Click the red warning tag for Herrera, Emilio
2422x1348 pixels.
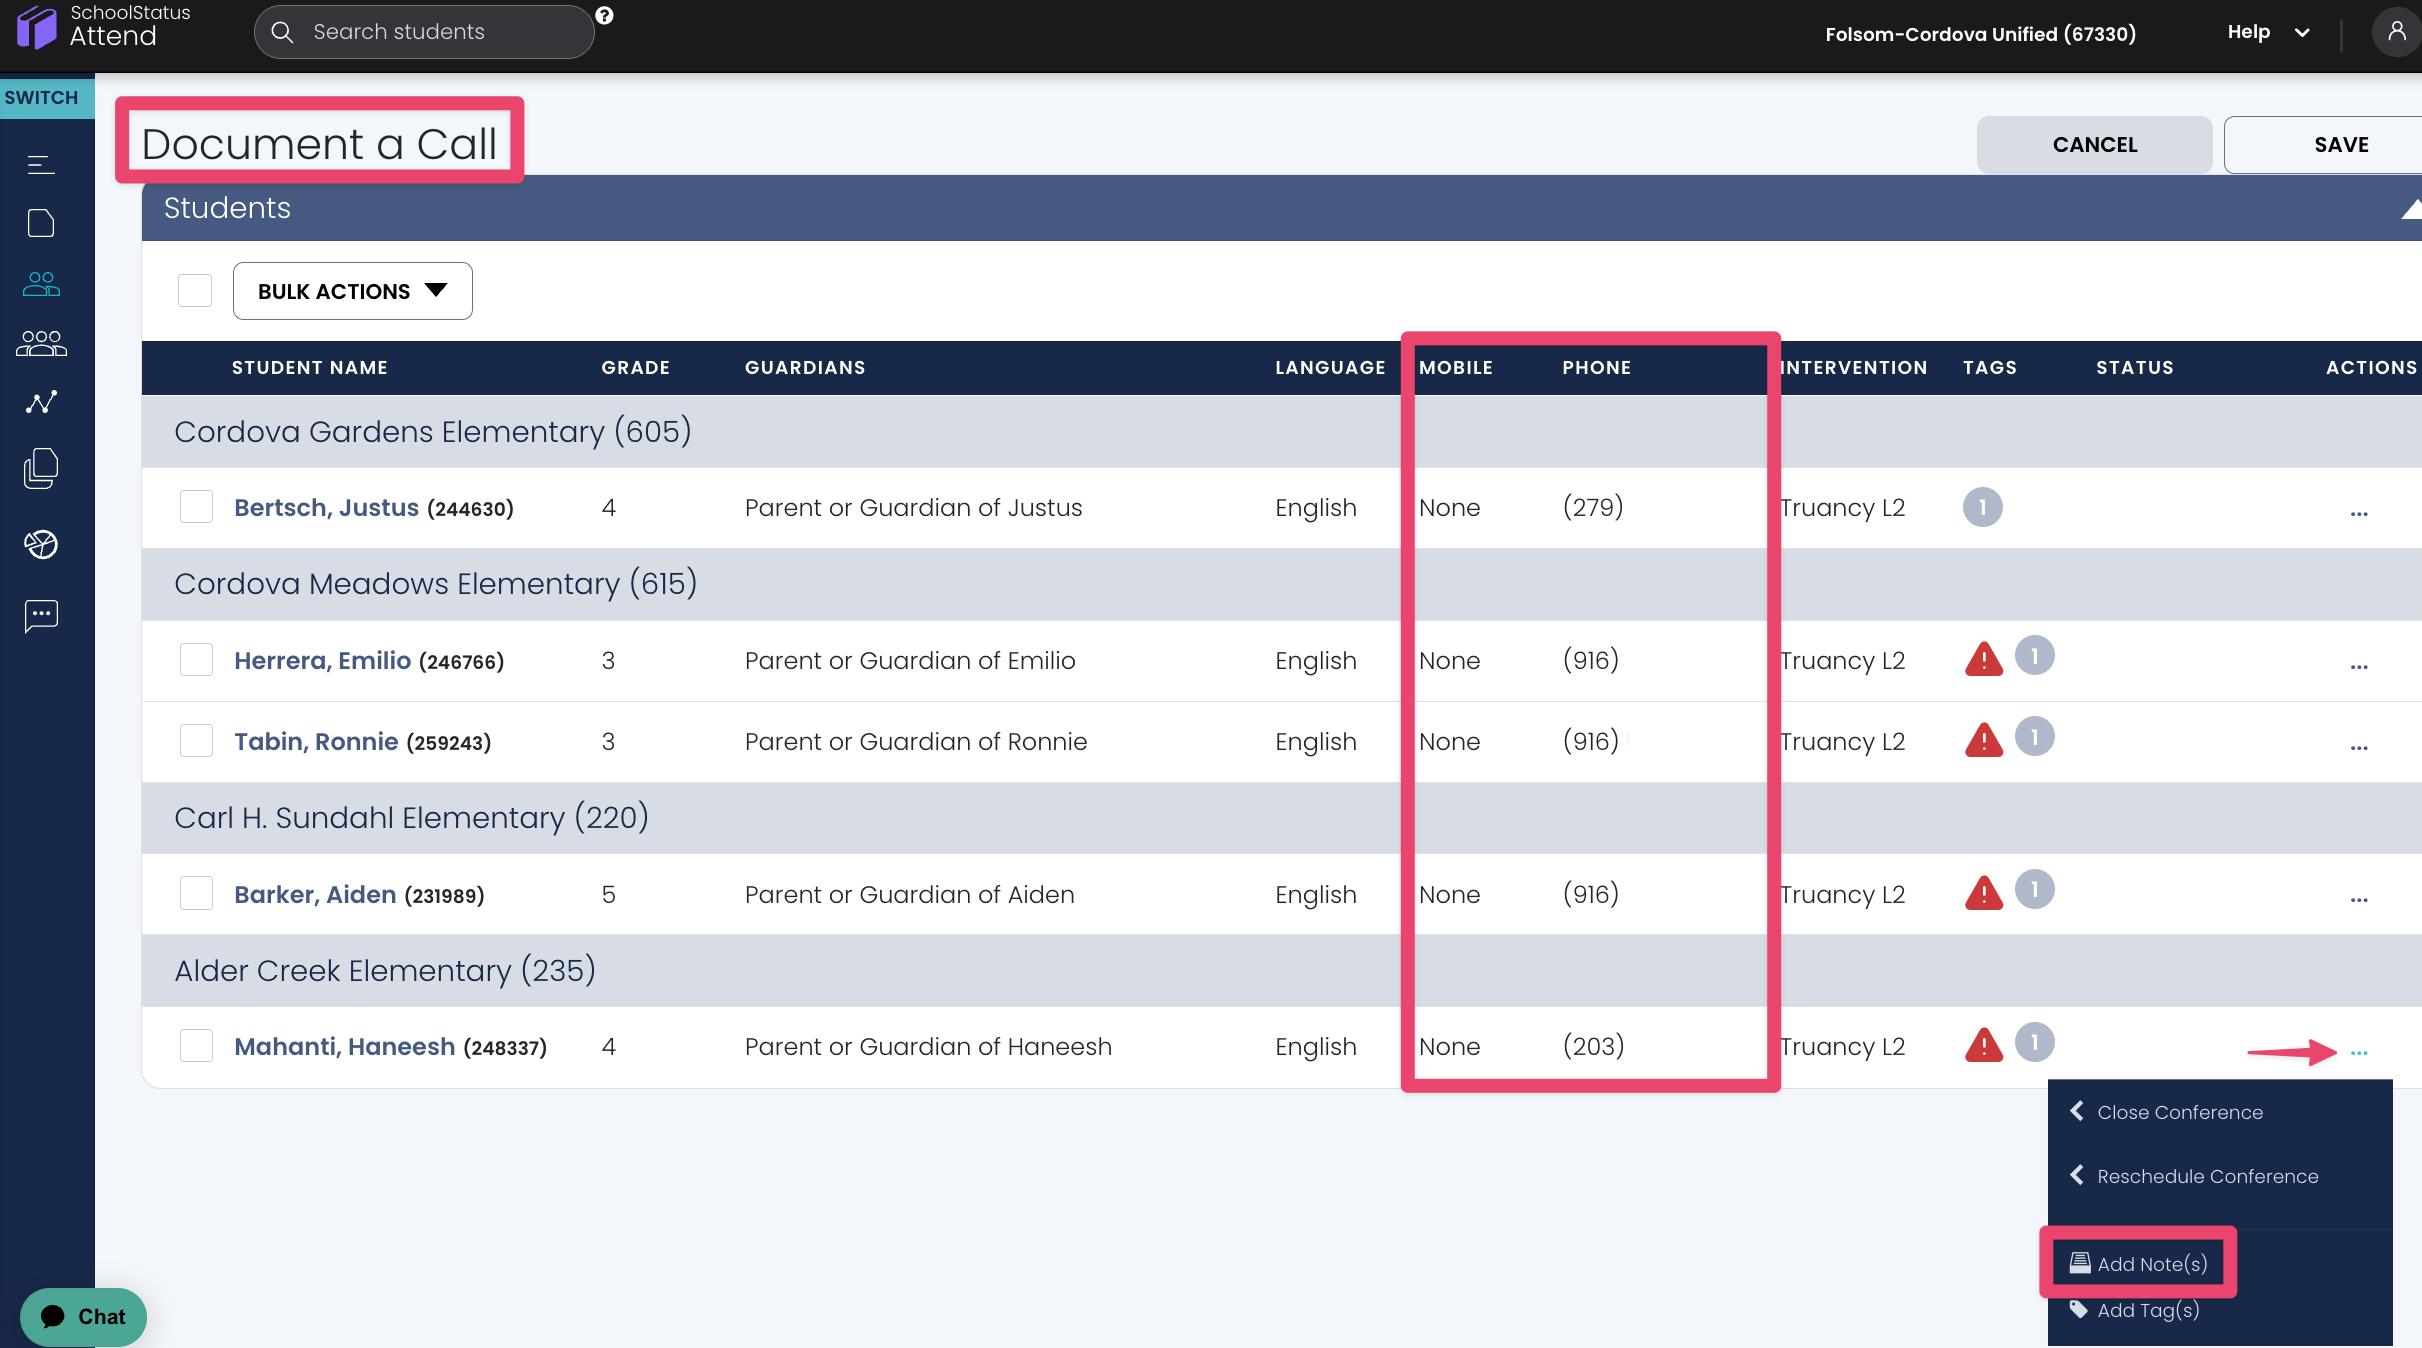1984,659
